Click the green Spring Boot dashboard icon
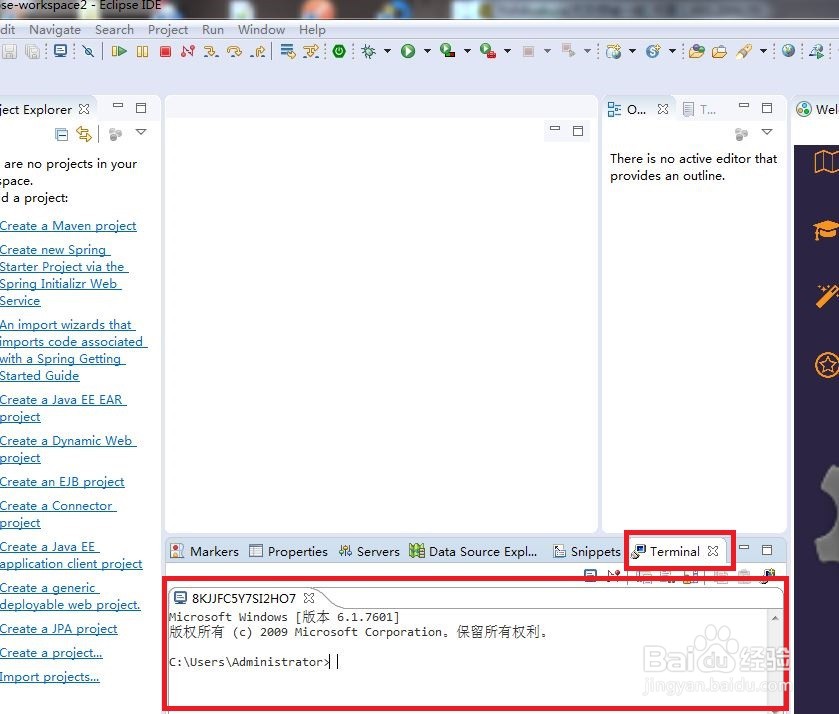The height and width of the screenshot is (714, 839). 339,51
